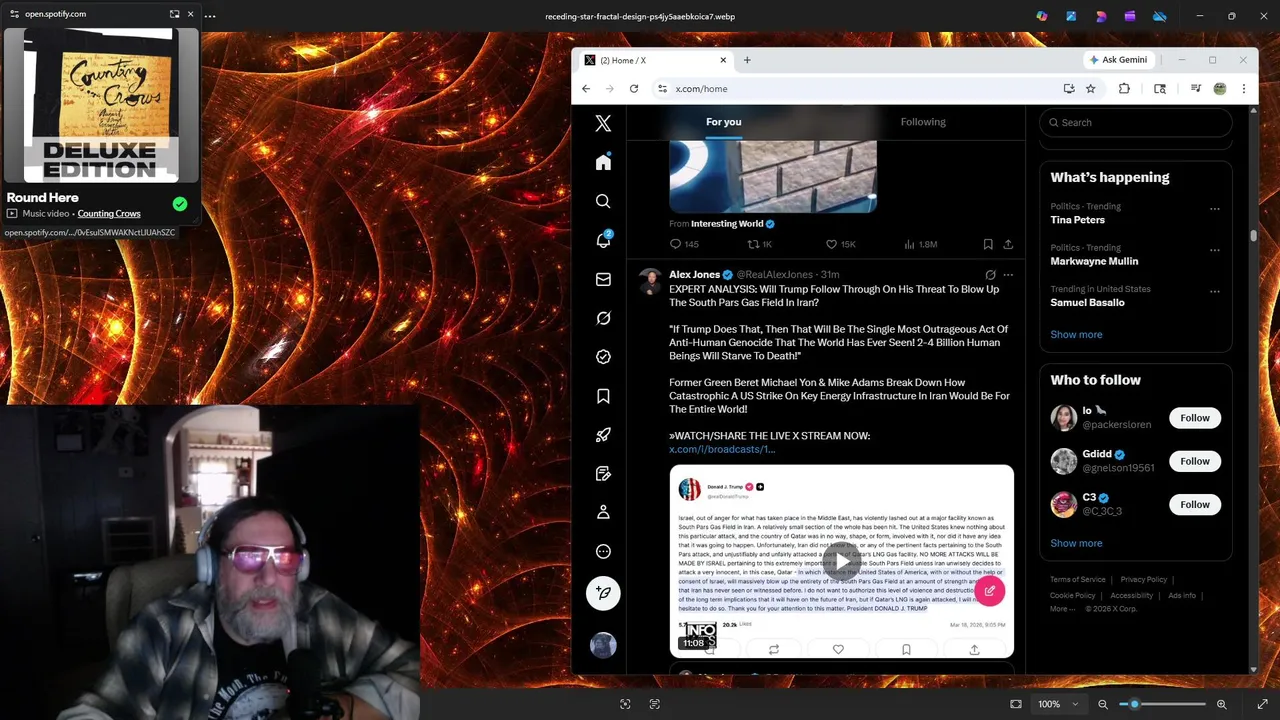Viewport: 1280px width, 720px height.
Task: Follow the Io @packersloren account
Action: 1194,418
